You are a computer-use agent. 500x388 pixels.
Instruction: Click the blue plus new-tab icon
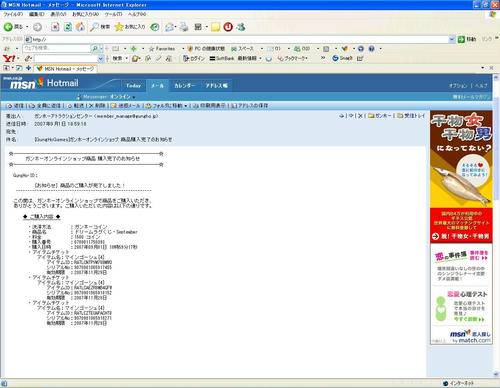pos(28,68)
